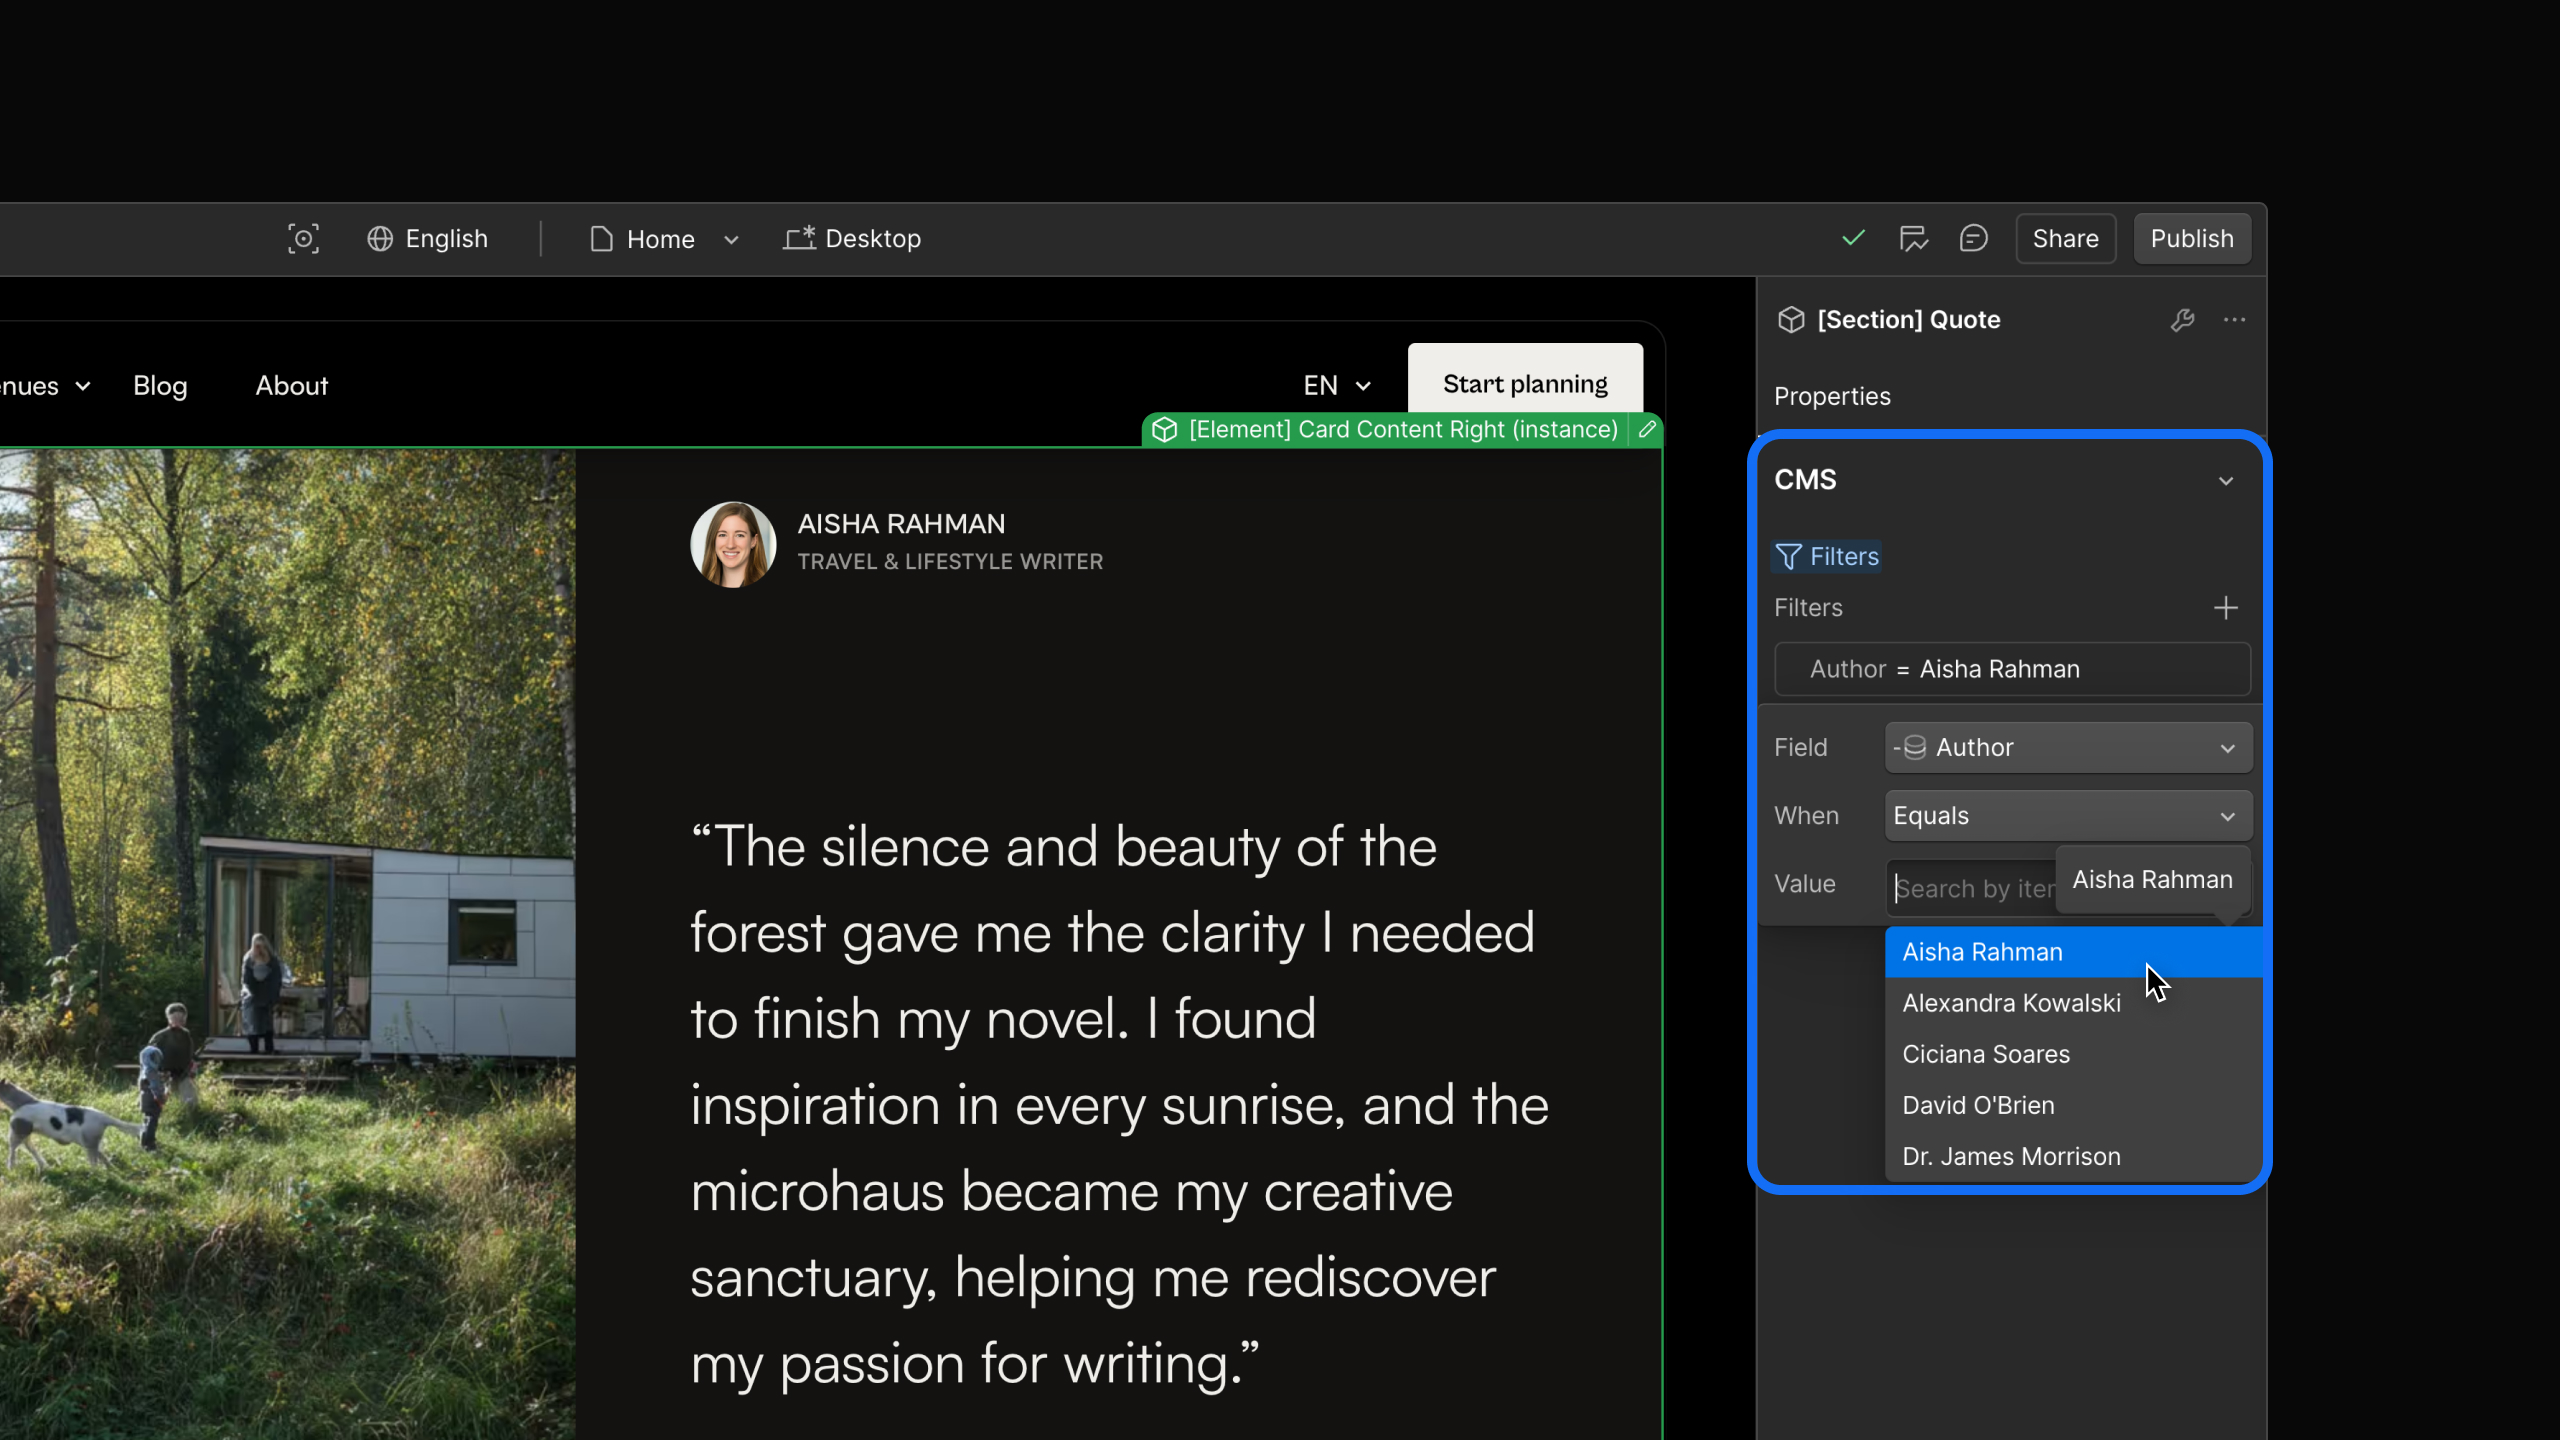Click the Publish button
2560x1440 pixels.
[x=2191, y=238]
